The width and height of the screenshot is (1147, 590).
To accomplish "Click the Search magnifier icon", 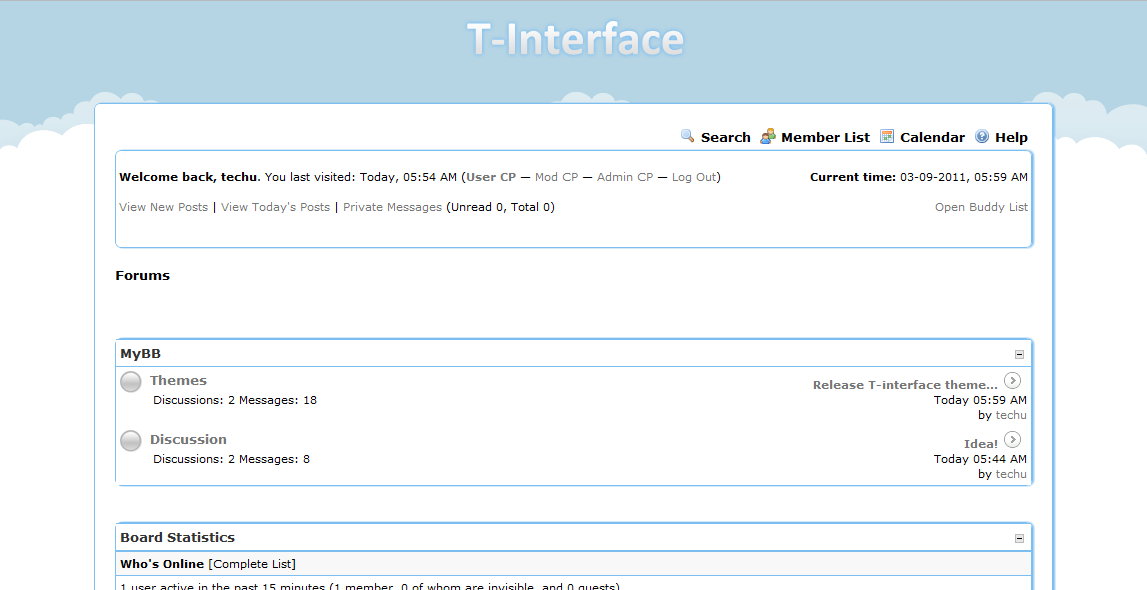I will [688, 137].
